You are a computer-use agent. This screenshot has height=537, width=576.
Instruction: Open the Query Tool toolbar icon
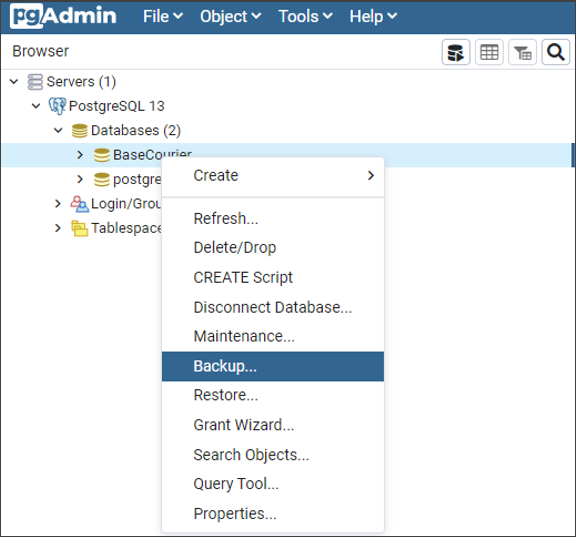coord(456,52)
